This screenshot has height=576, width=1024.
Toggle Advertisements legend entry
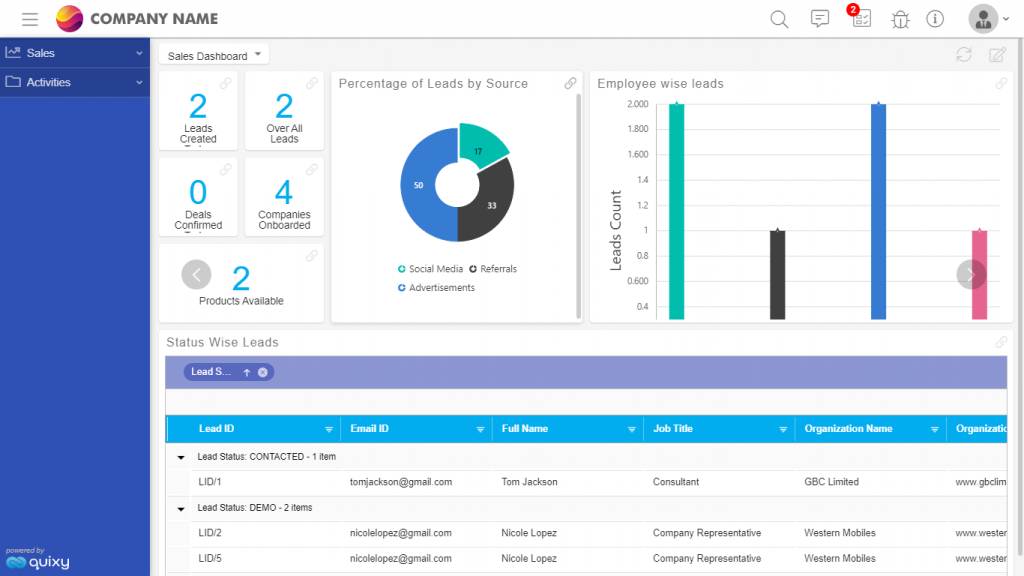point(436,288)
